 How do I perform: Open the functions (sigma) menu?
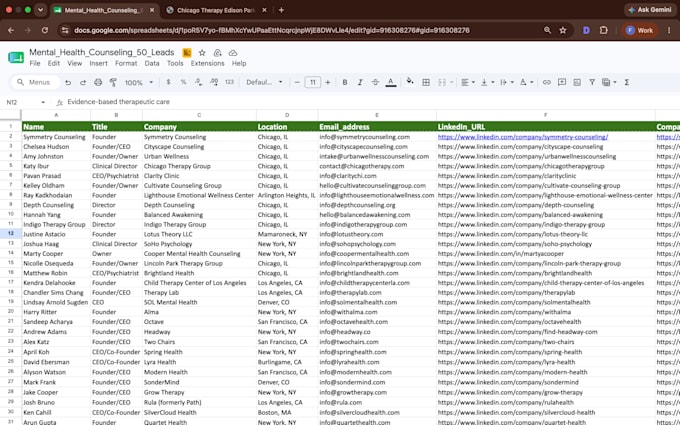[x=627, y=82]
